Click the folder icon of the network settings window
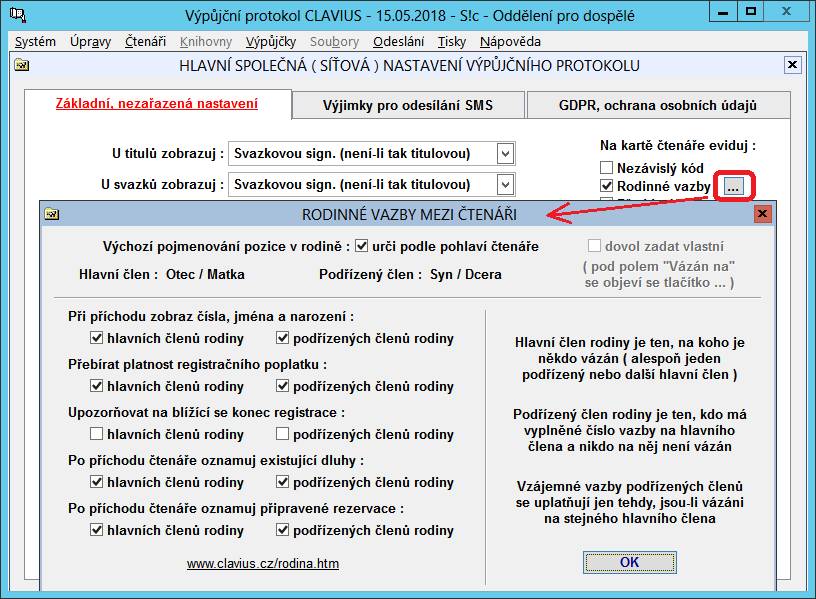This screenshot has height=599, width=816. coord(21,65)
